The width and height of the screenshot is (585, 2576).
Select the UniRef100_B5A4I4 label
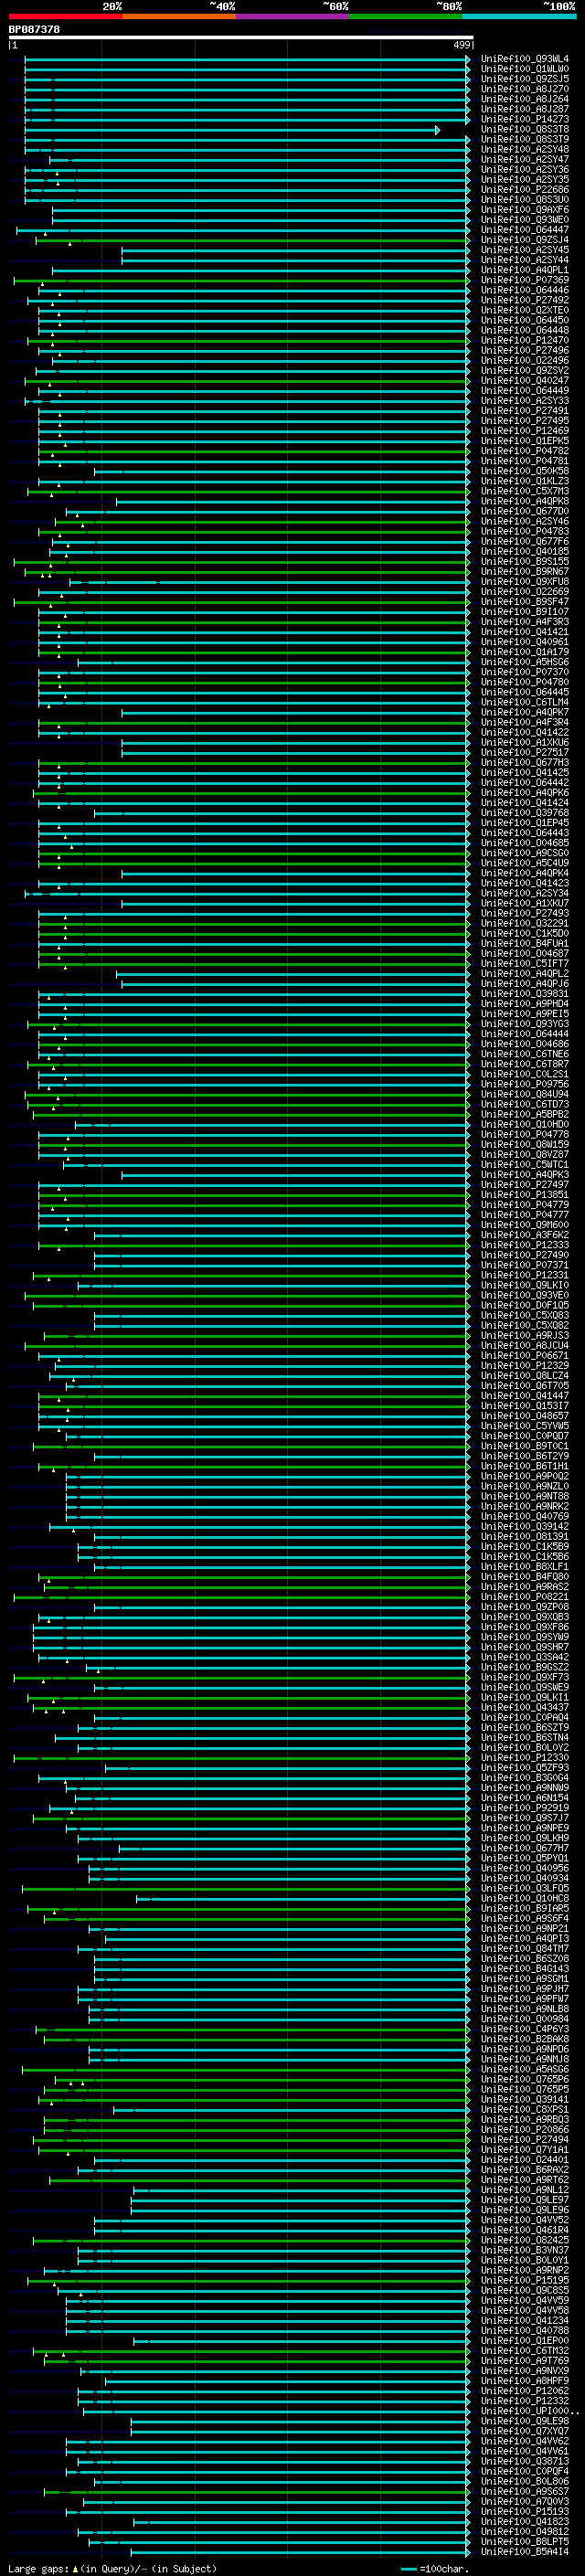(x=525, y=2551)
